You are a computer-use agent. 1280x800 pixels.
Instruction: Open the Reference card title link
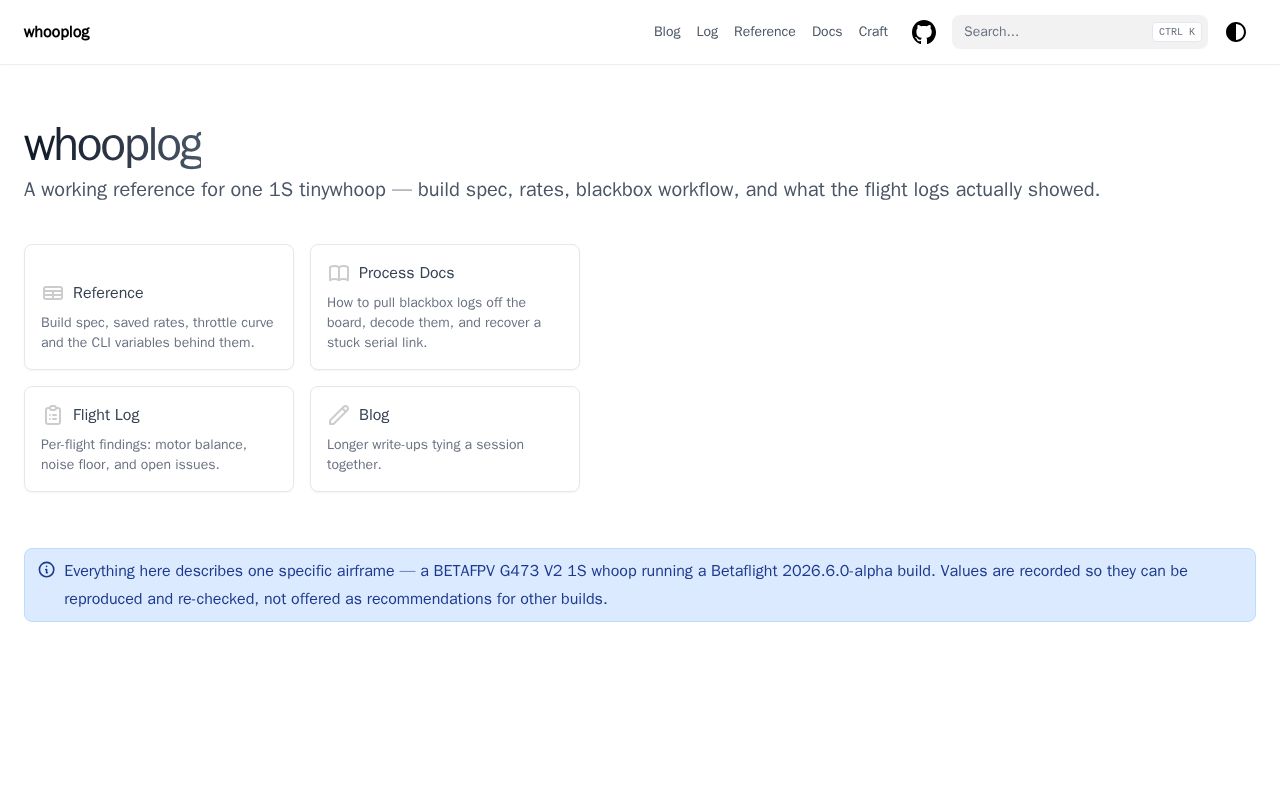[108, 293]
